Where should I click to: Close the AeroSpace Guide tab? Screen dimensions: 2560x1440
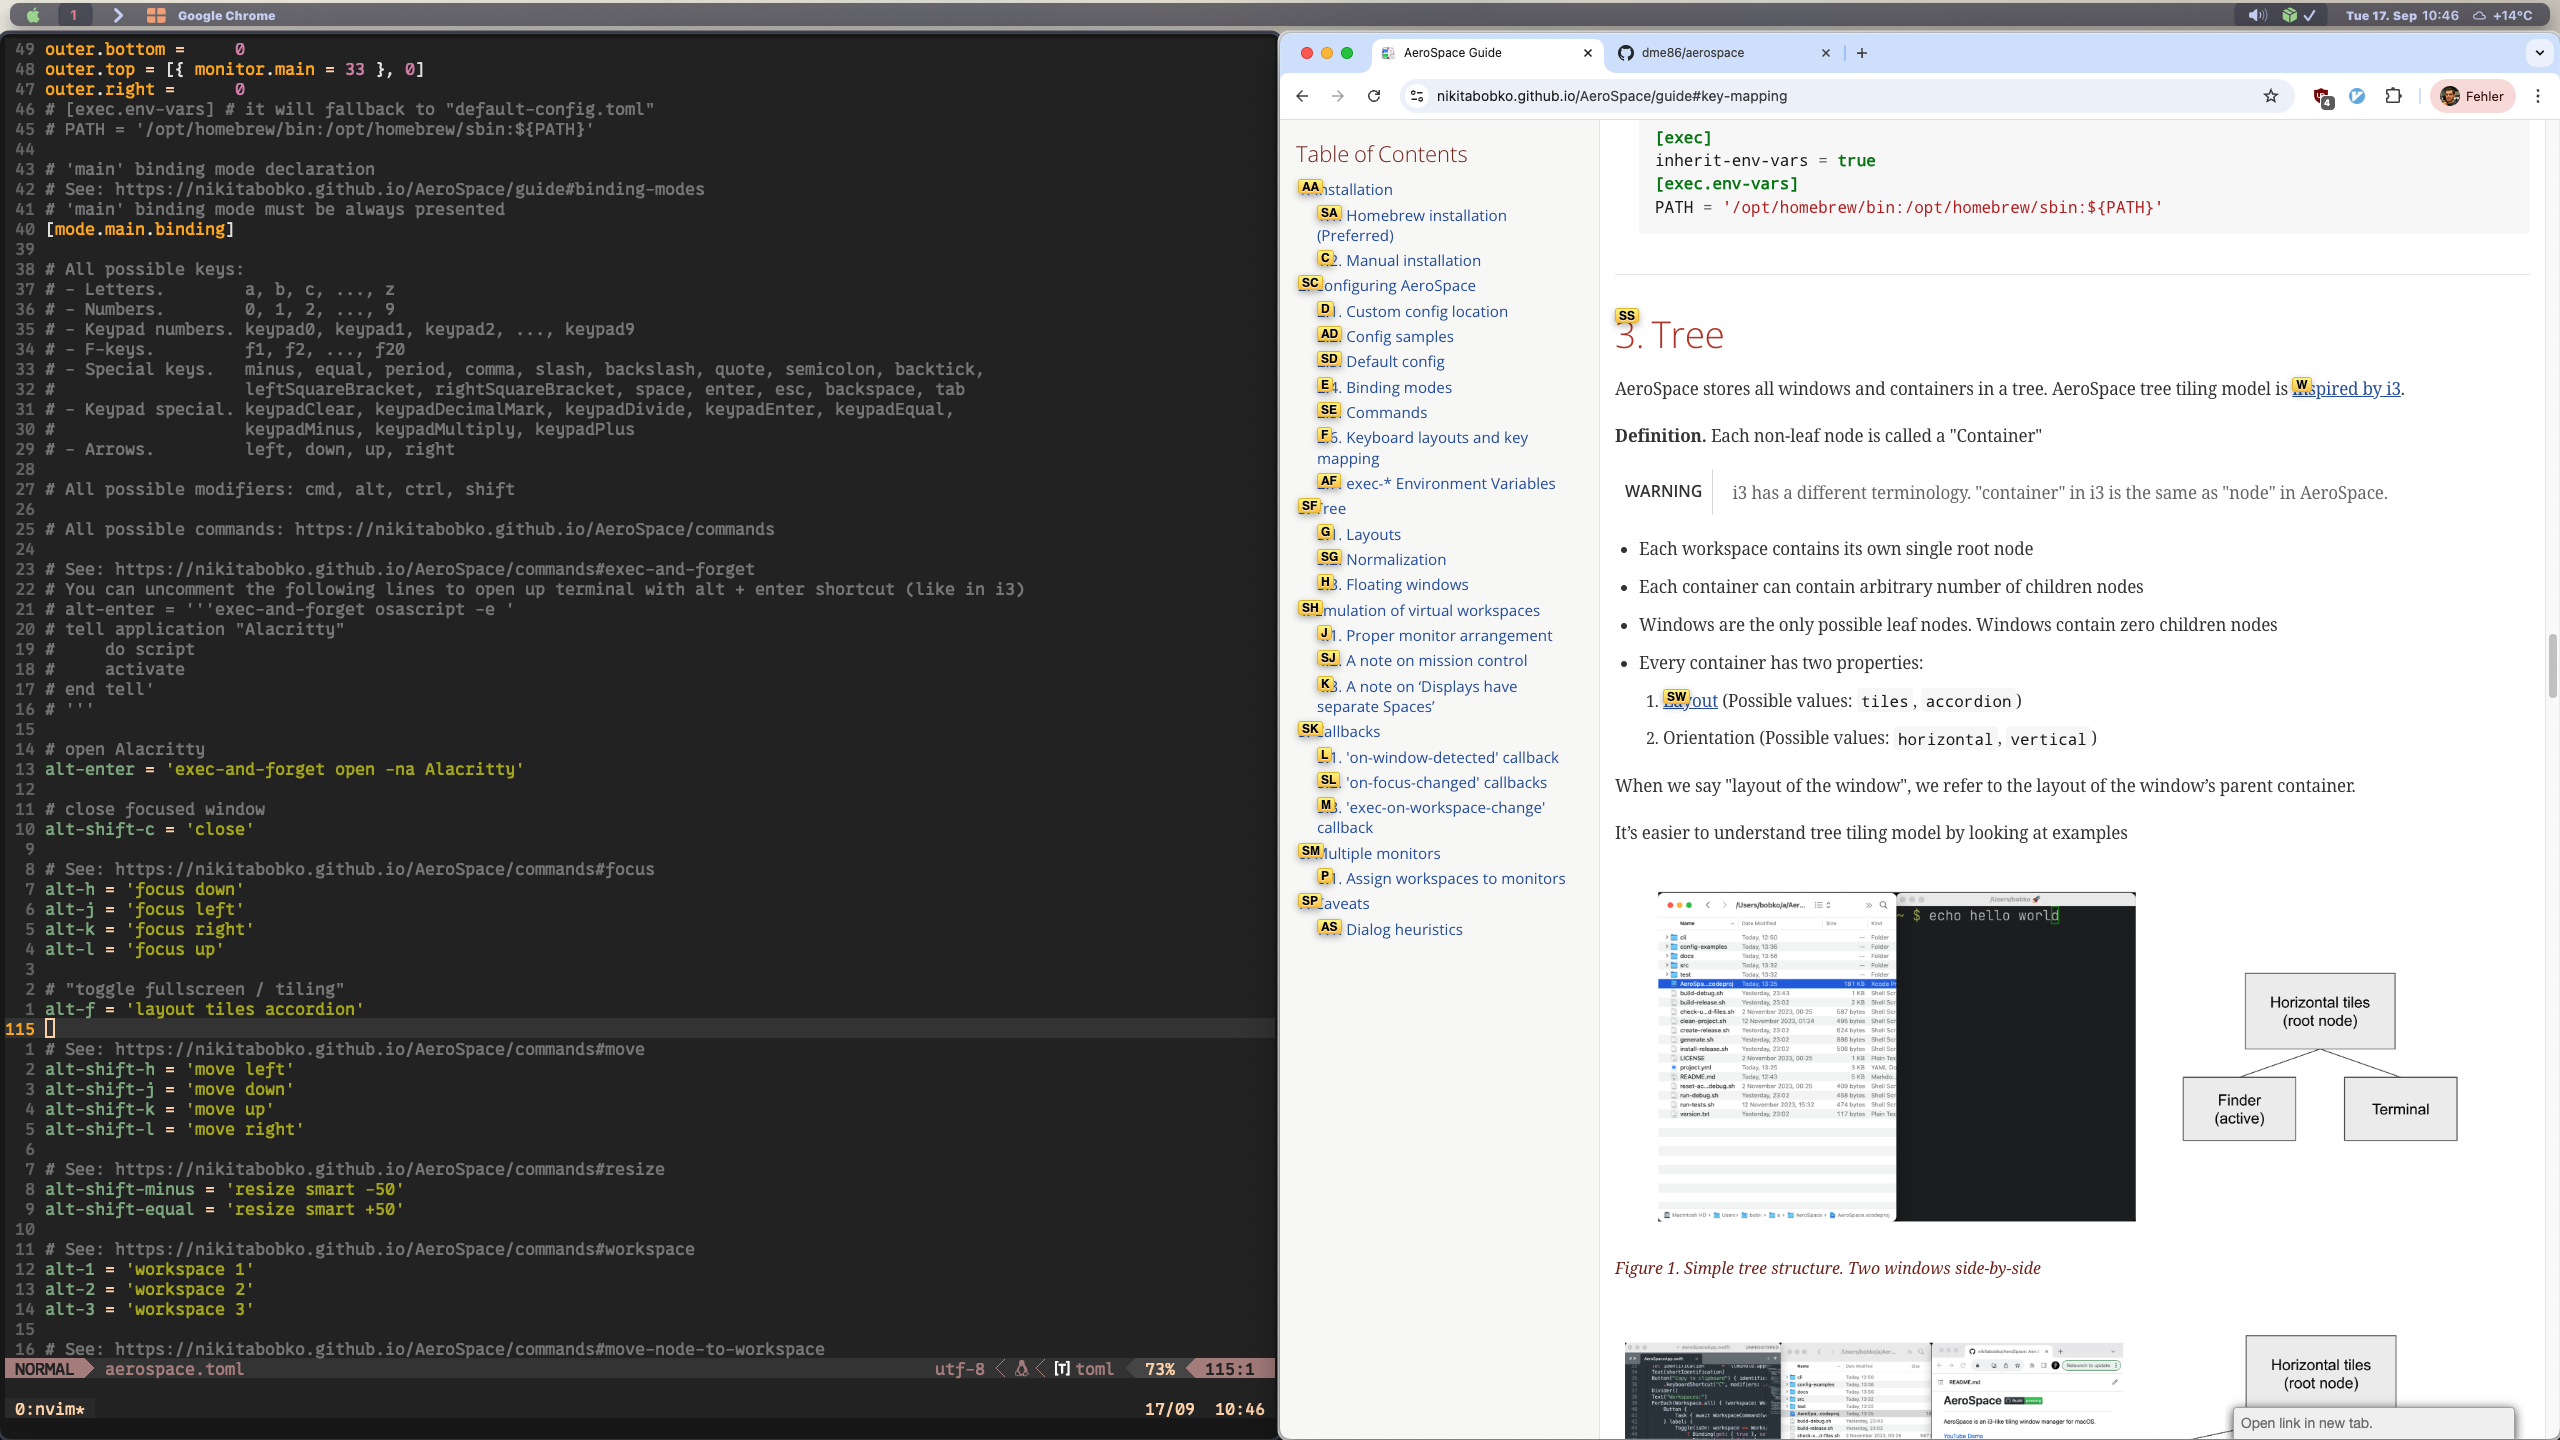[x=1588, y=53]
